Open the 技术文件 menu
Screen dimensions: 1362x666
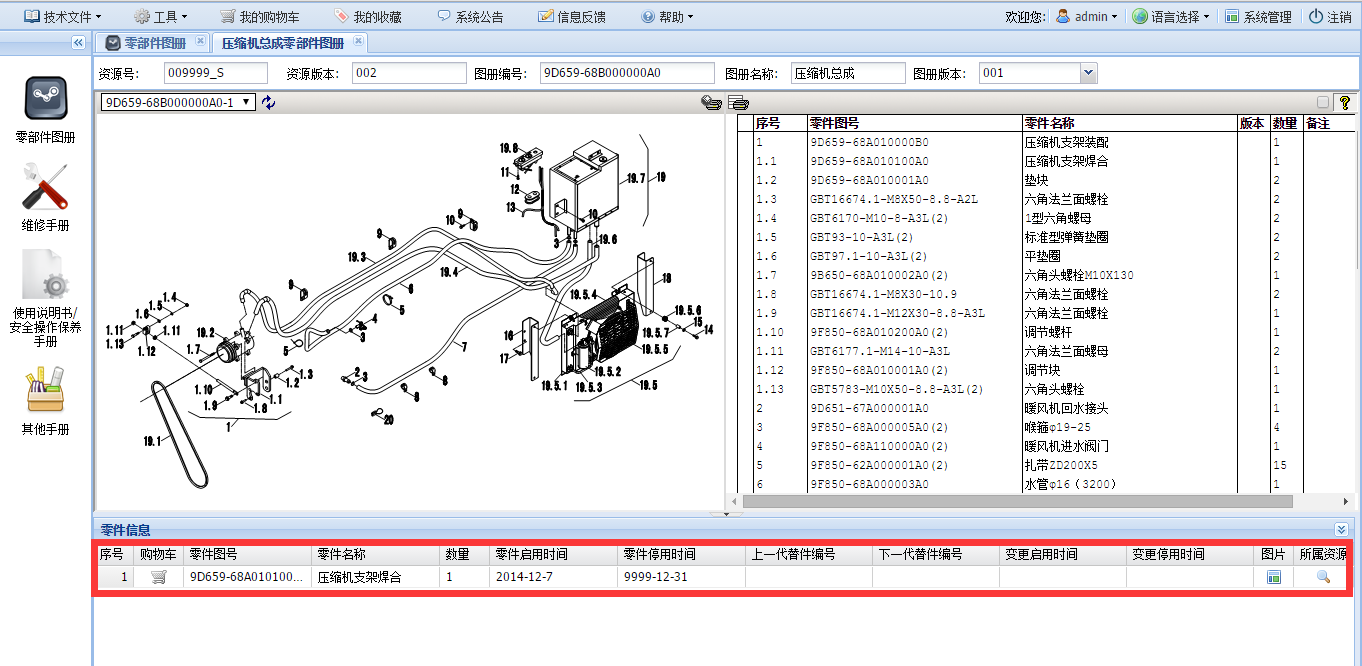click(x=62, y=16)
